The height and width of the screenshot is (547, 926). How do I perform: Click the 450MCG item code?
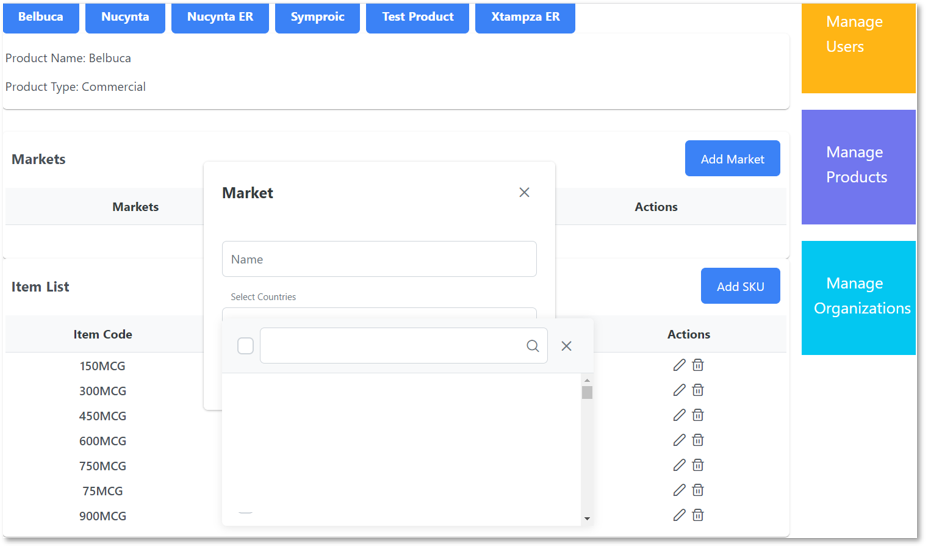(103, 416)
